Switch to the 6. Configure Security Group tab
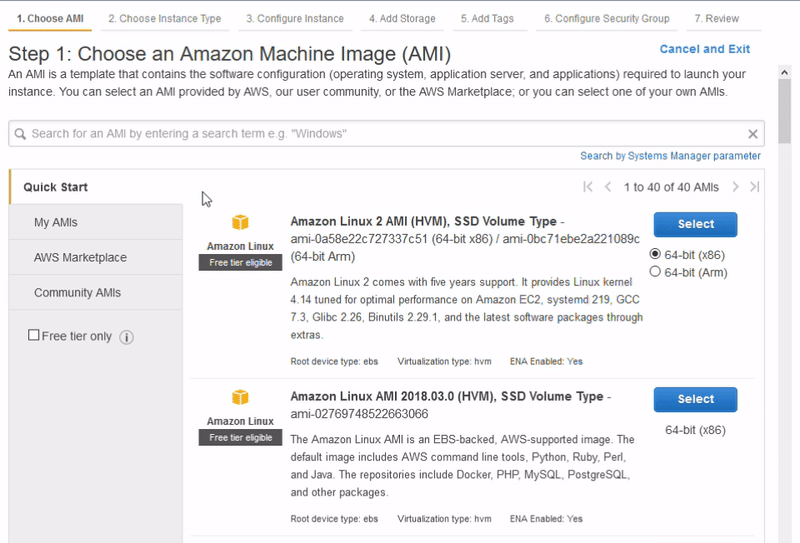This screenshot has width=800, height=543. tap(607, 19)
